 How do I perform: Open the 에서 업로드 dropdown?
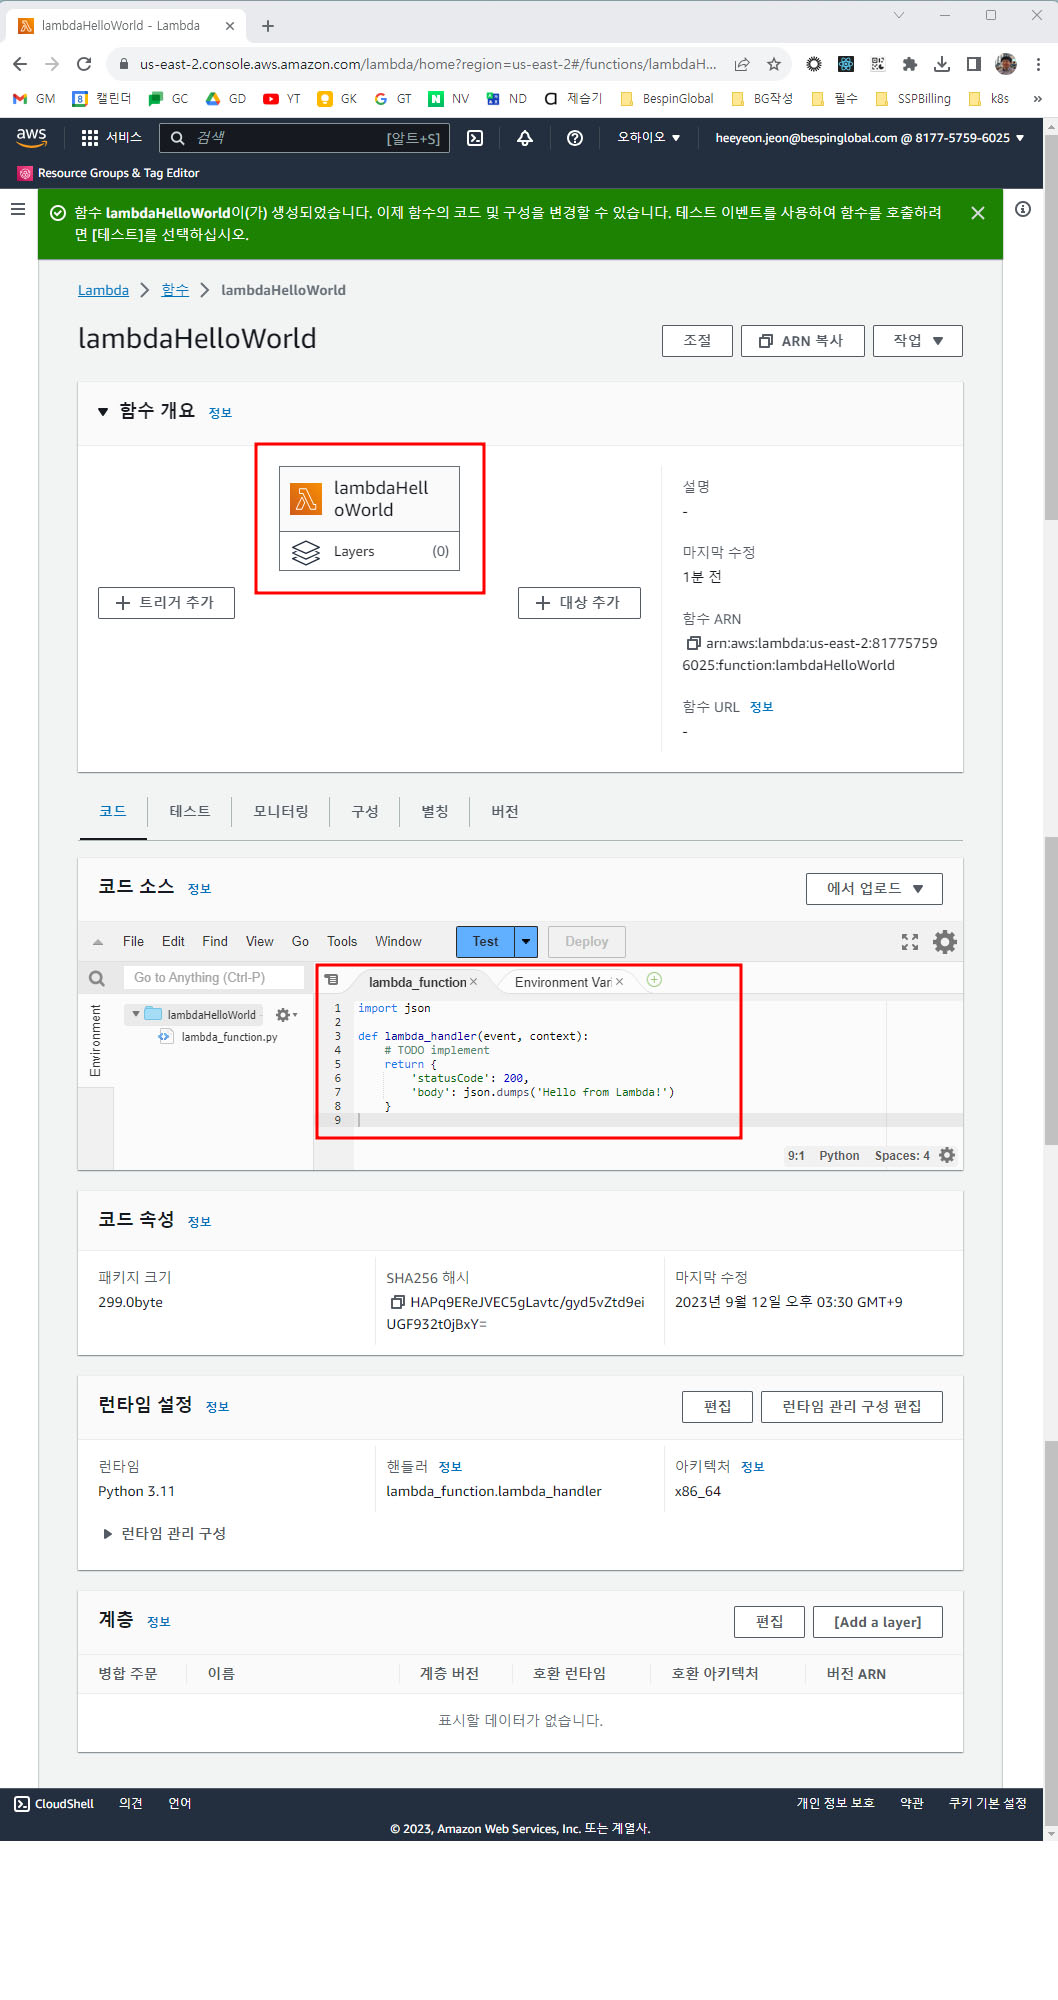point(874,888)
